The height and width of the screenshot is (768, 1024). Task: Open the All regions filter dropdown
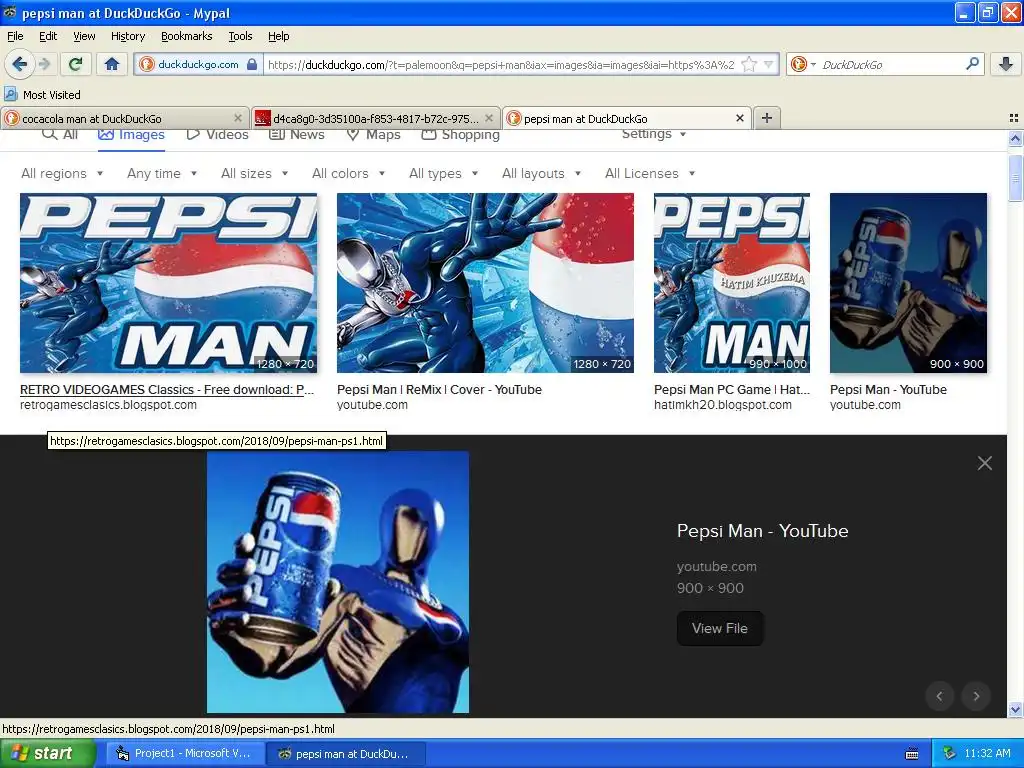click(62, 173)
